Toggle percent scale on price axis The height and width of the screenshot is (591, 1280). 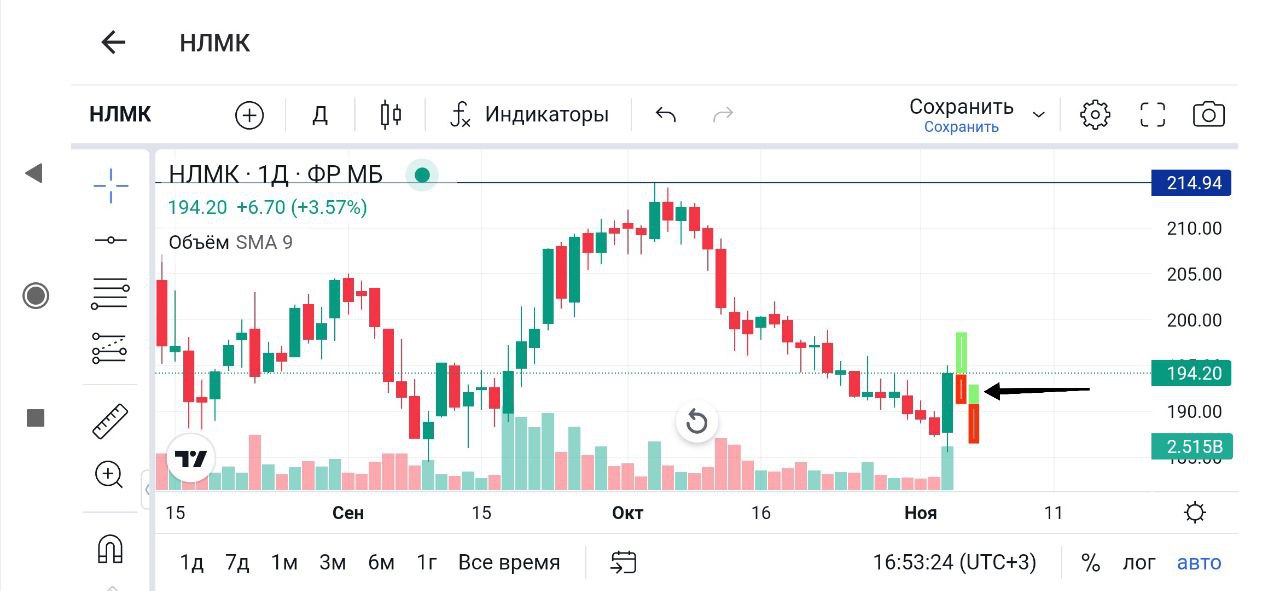pos(1090,562)
